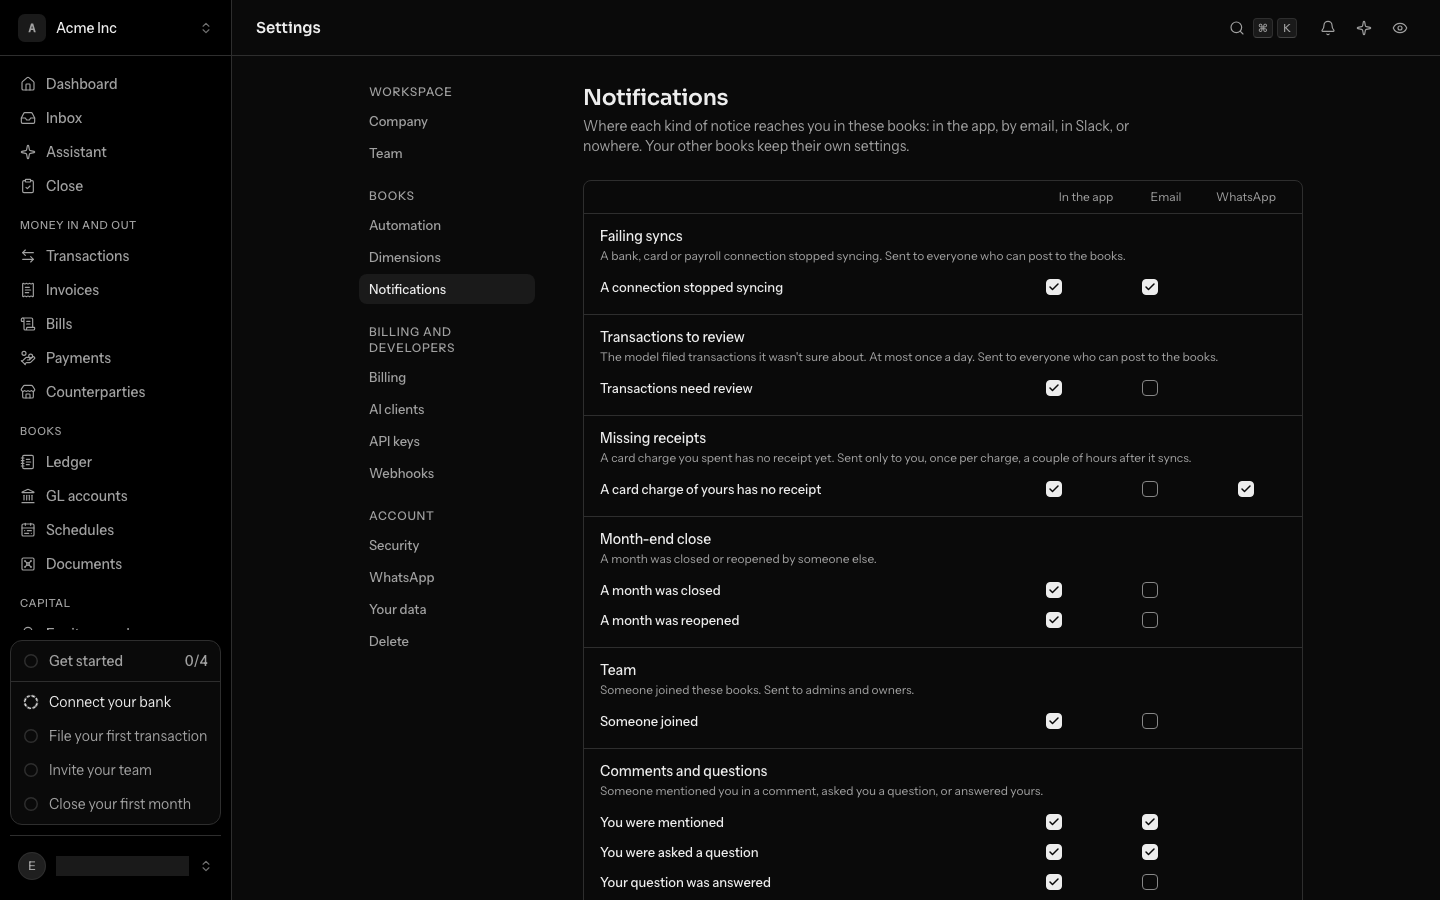Click the Schedules calendar icon
This screenshot has height=900, width=1440.
coord(28,530)
